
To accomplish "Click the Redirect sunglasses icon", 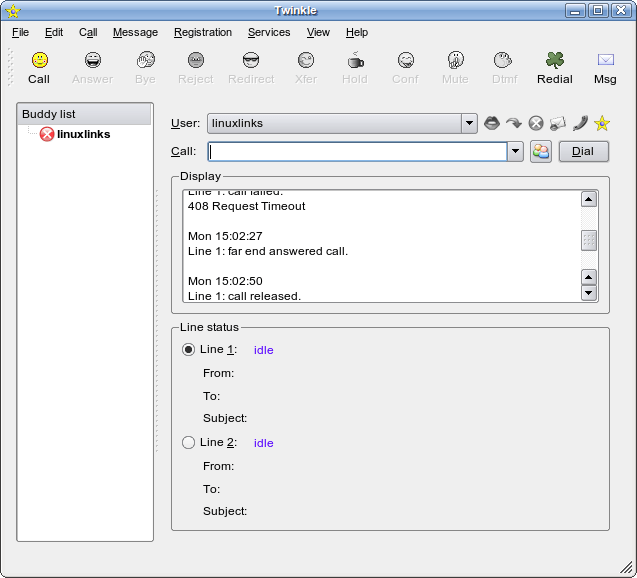I will click(251, 60).
